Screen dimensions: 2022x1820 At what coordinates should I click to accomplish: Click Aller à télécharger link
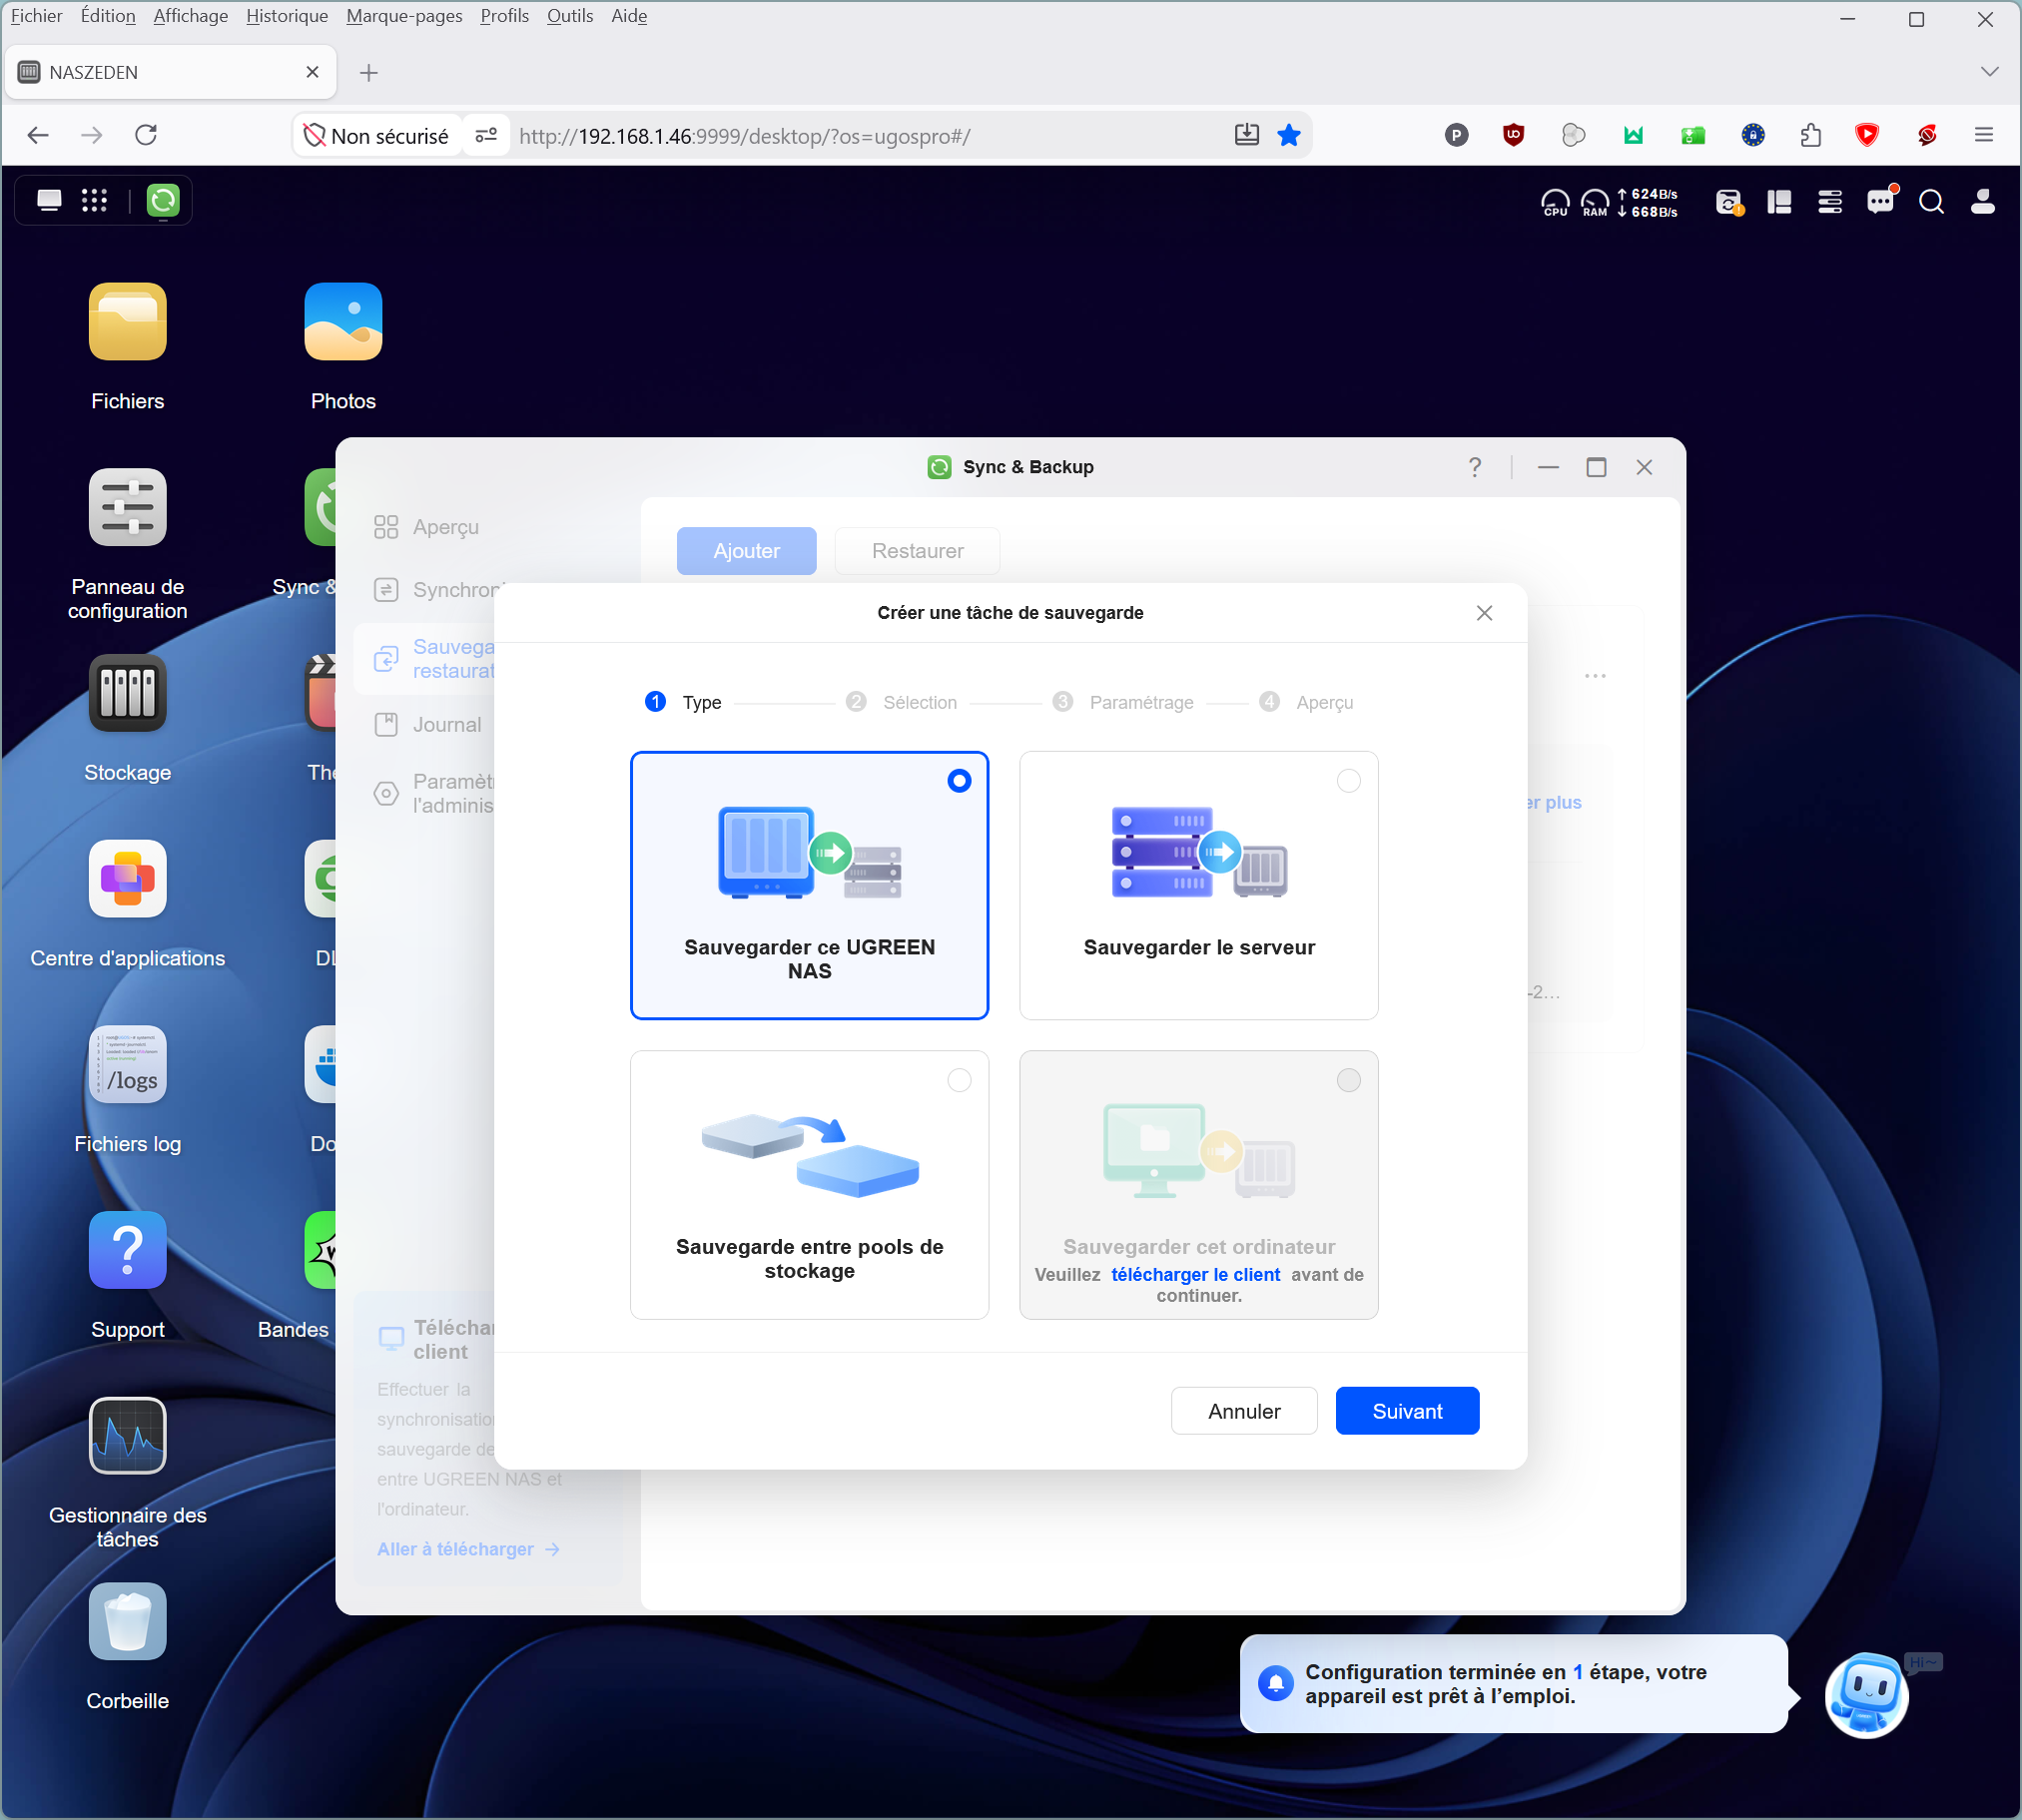pyautogui.click(x=467, y=1550)
